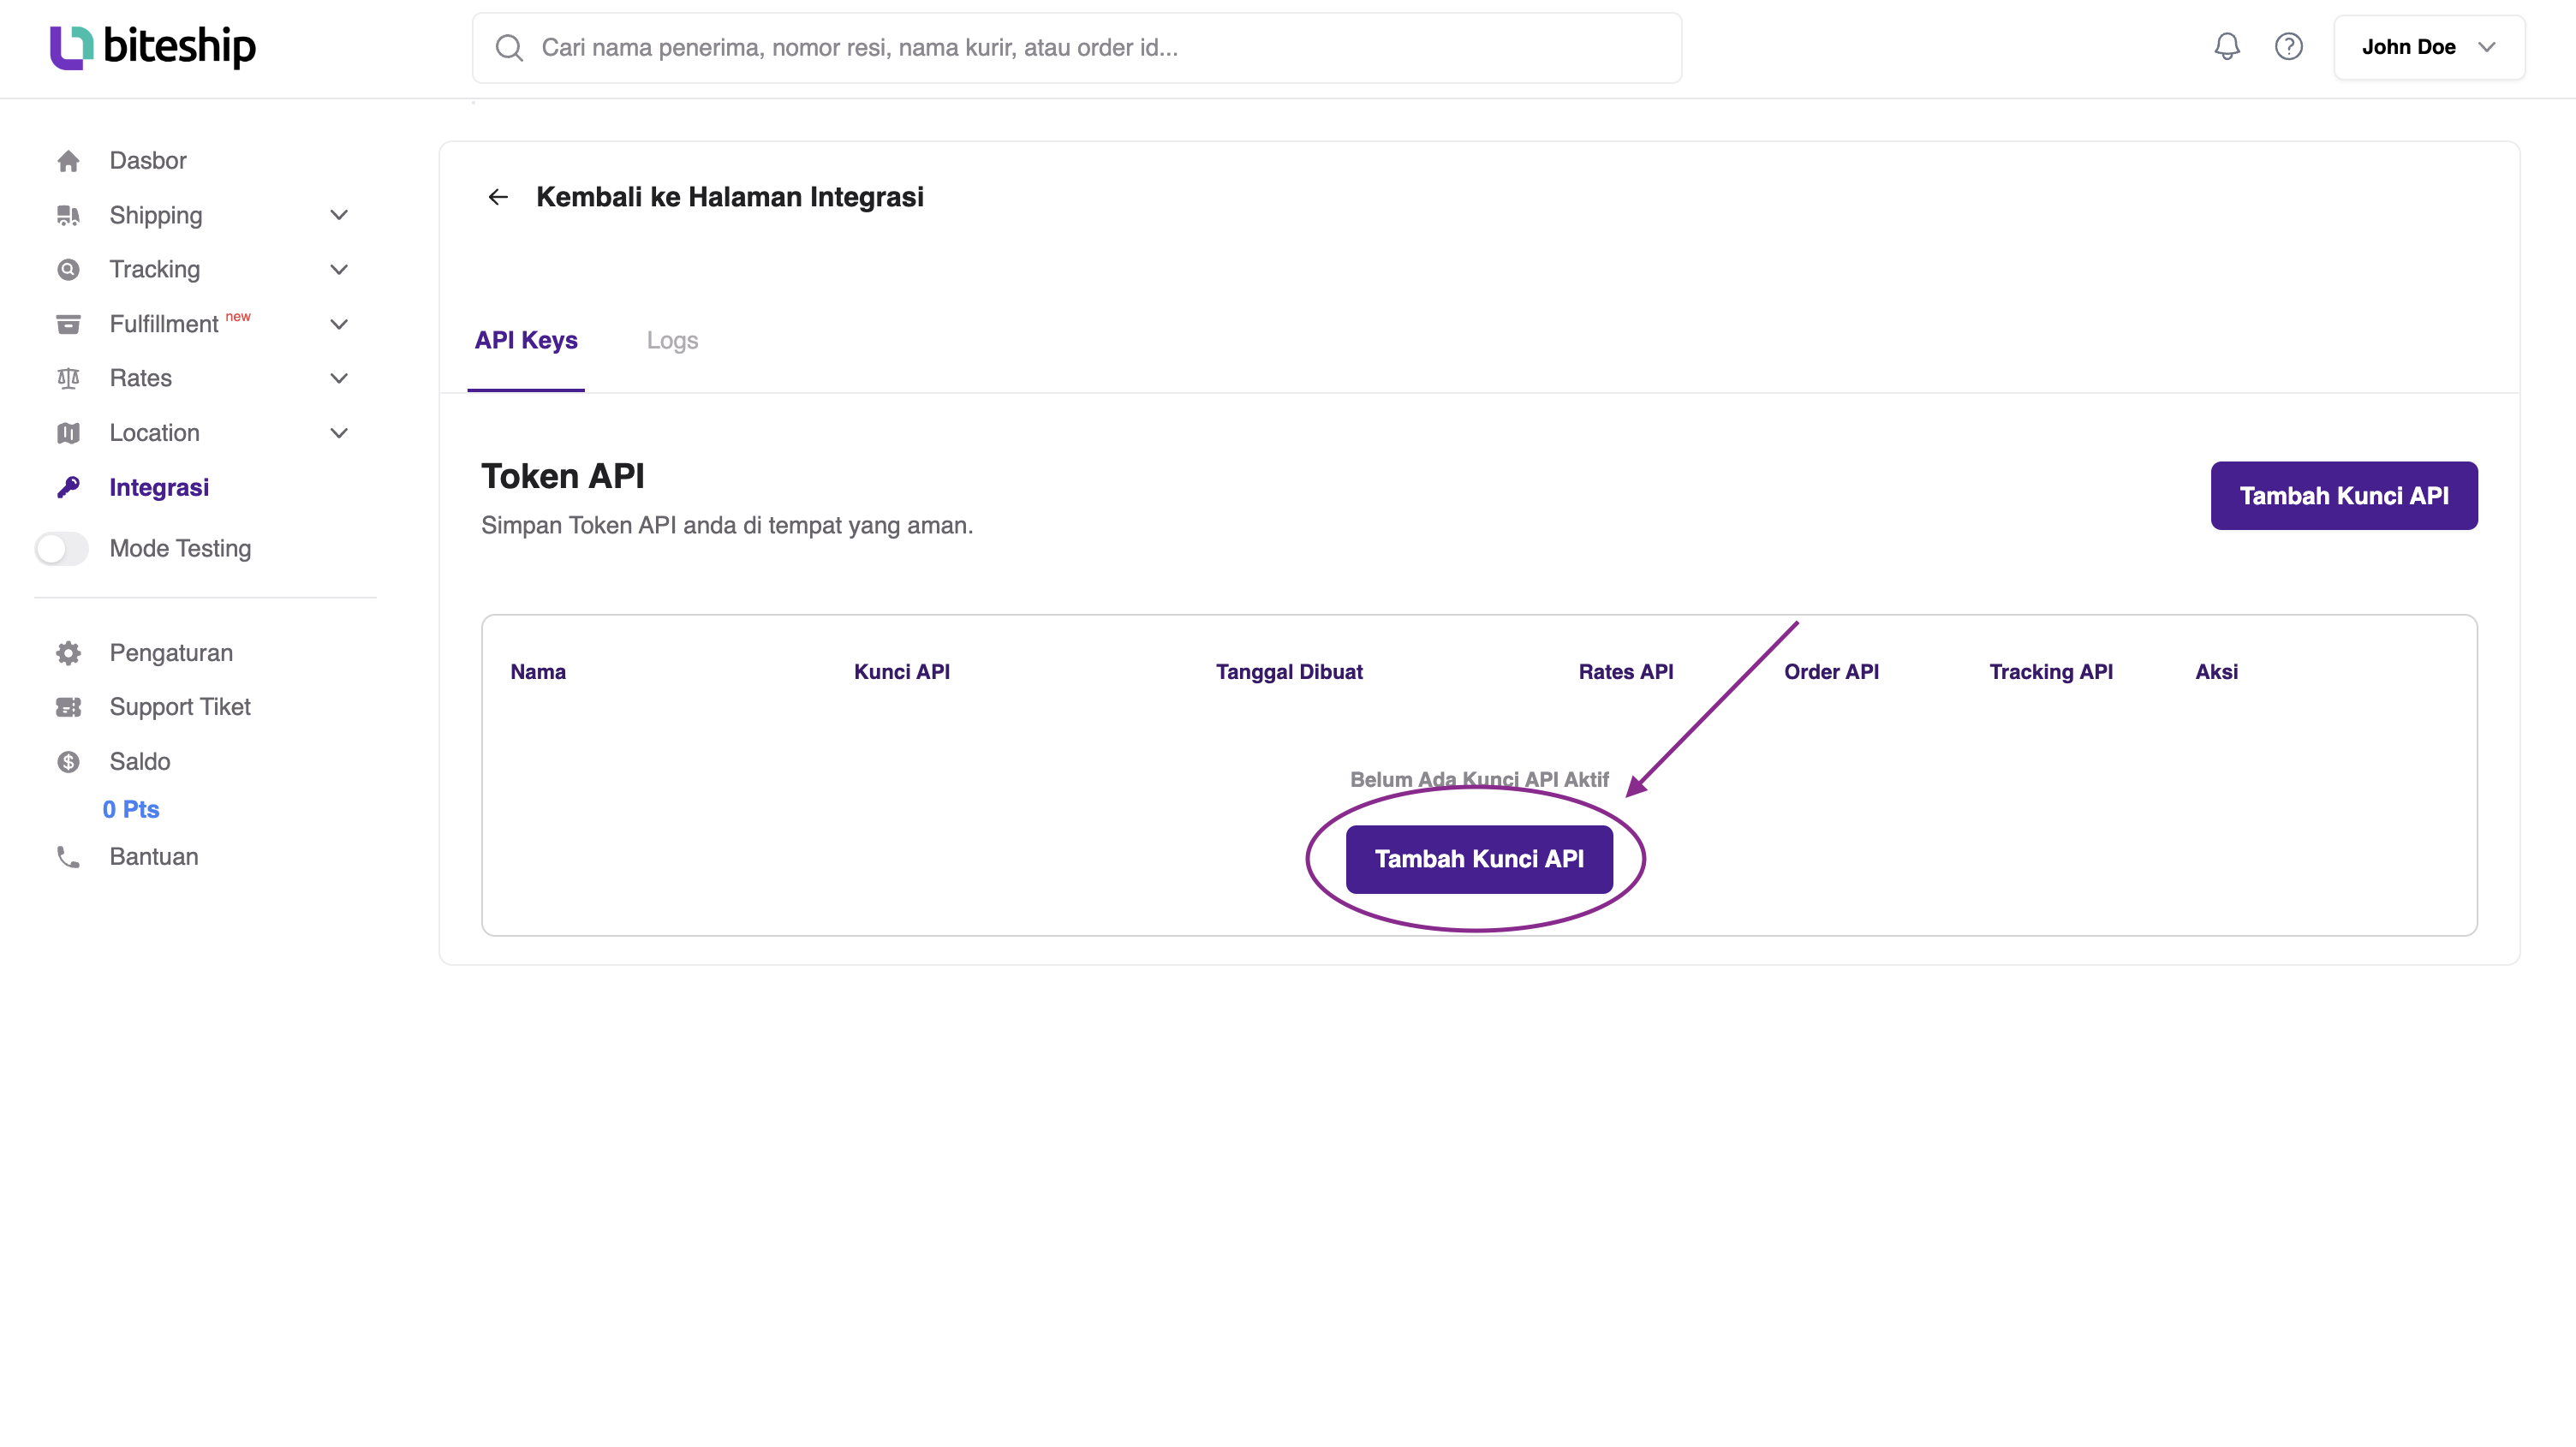The image size is (2576, 1447).
Task: Click the biteship logo
Action: pos(152,46)
